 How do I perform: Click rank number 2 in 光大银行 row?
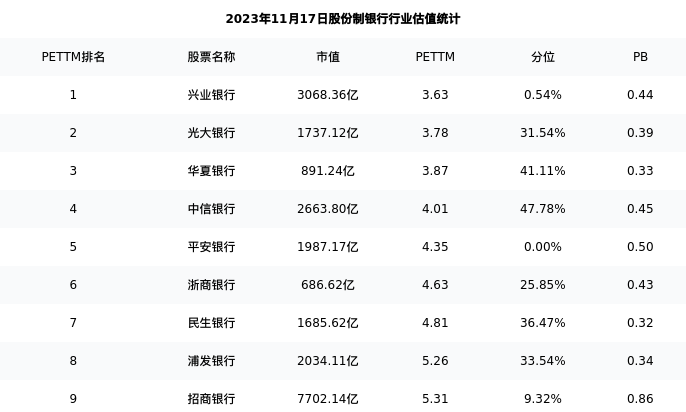(73, 133)
